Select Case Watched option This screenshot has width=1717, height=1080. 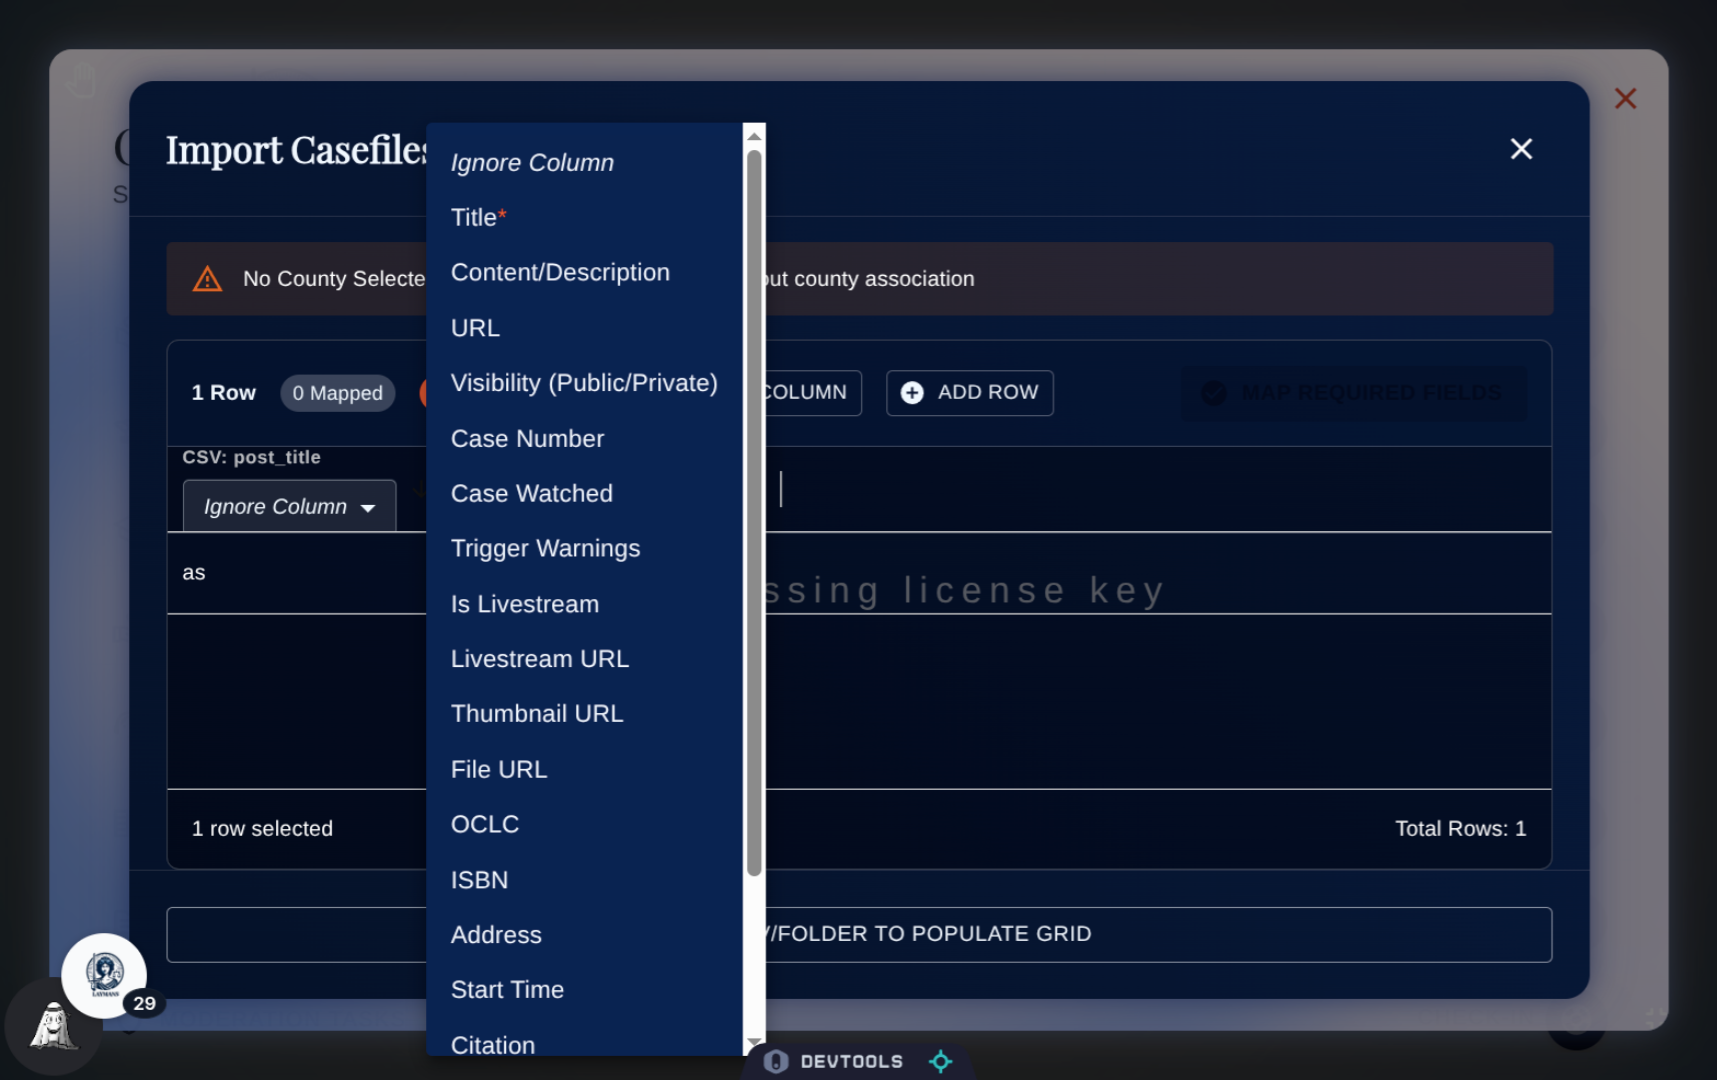[584, 493]
